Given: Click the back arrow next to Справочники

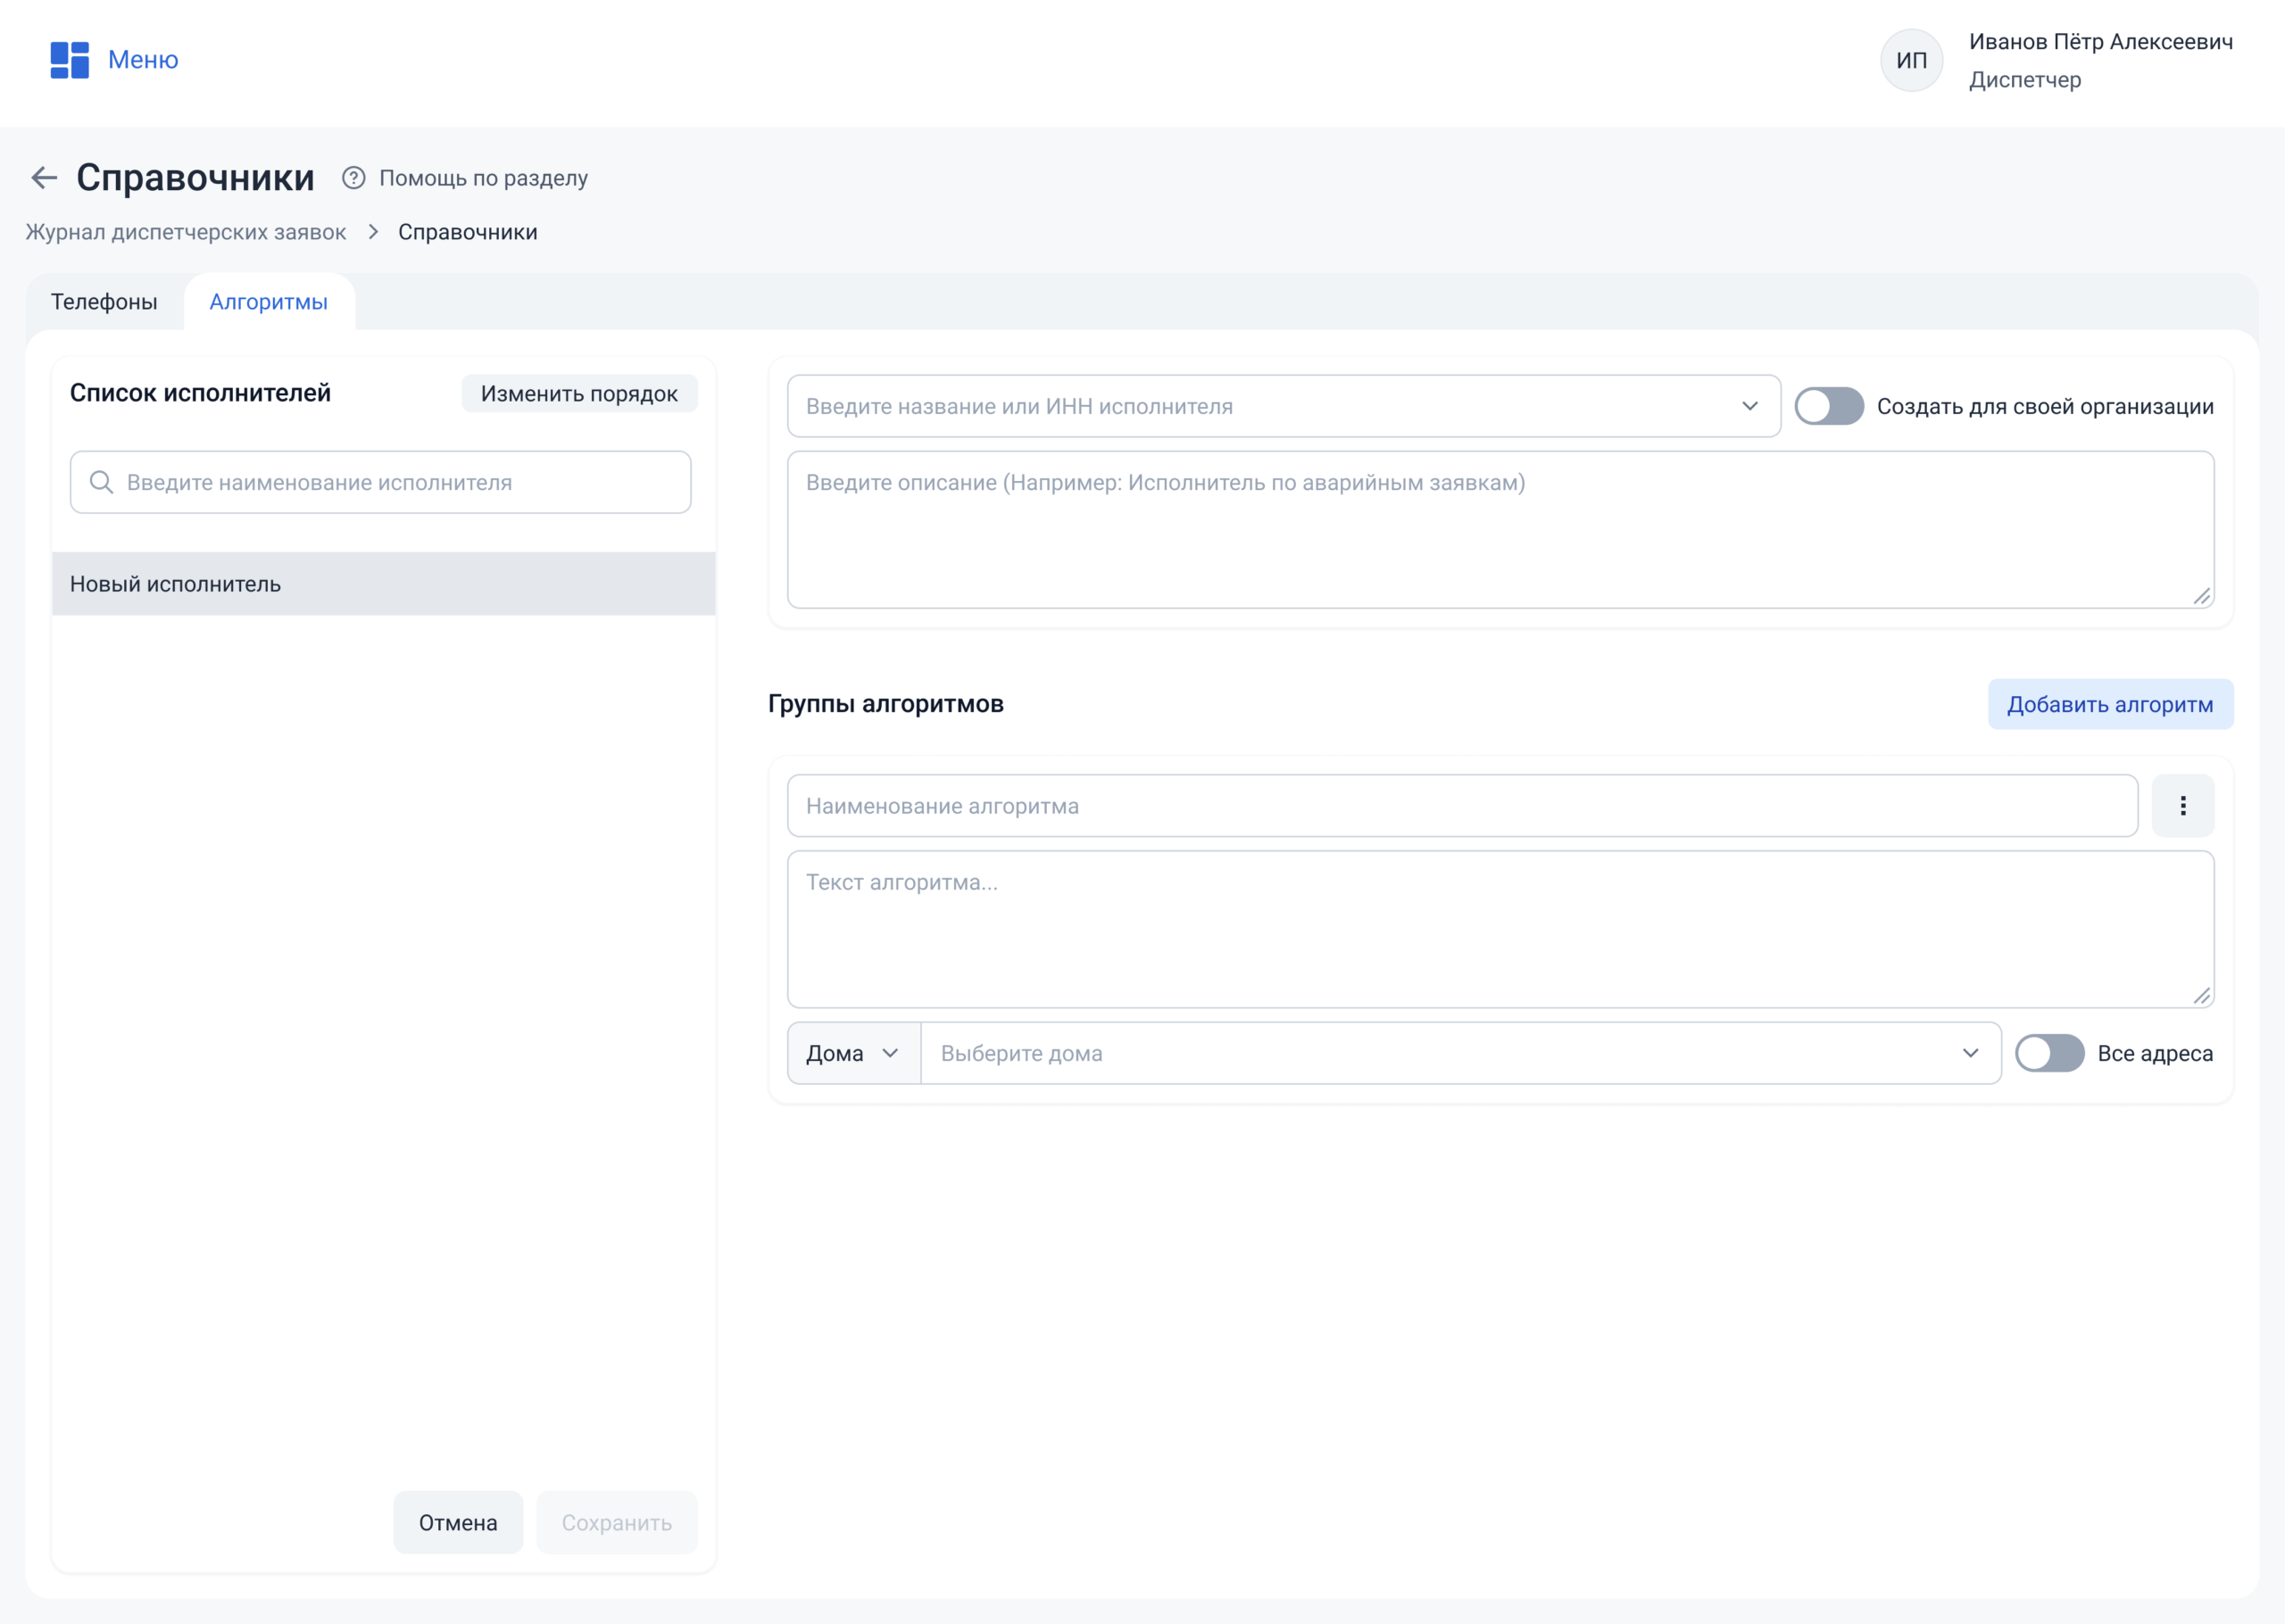Looking at the screenshot, I should [x=44, y=178].
